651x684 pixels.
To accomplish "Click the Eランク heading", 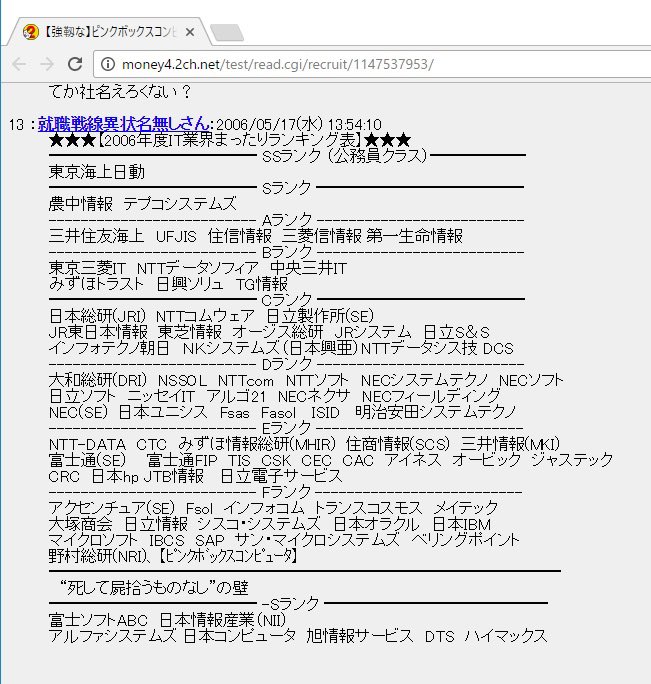I will tap(287, 428).
